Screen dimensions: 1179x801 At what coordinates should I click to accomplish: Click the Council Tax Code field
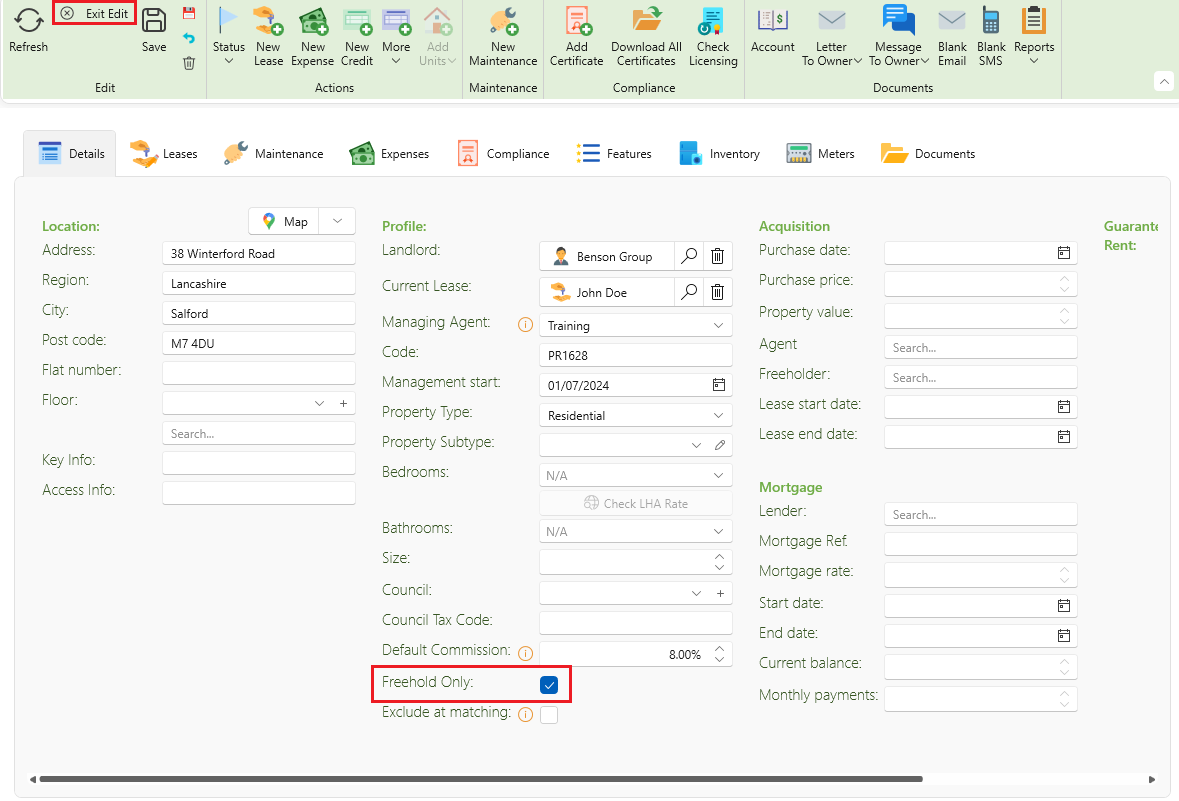click(x=635, y=623)
